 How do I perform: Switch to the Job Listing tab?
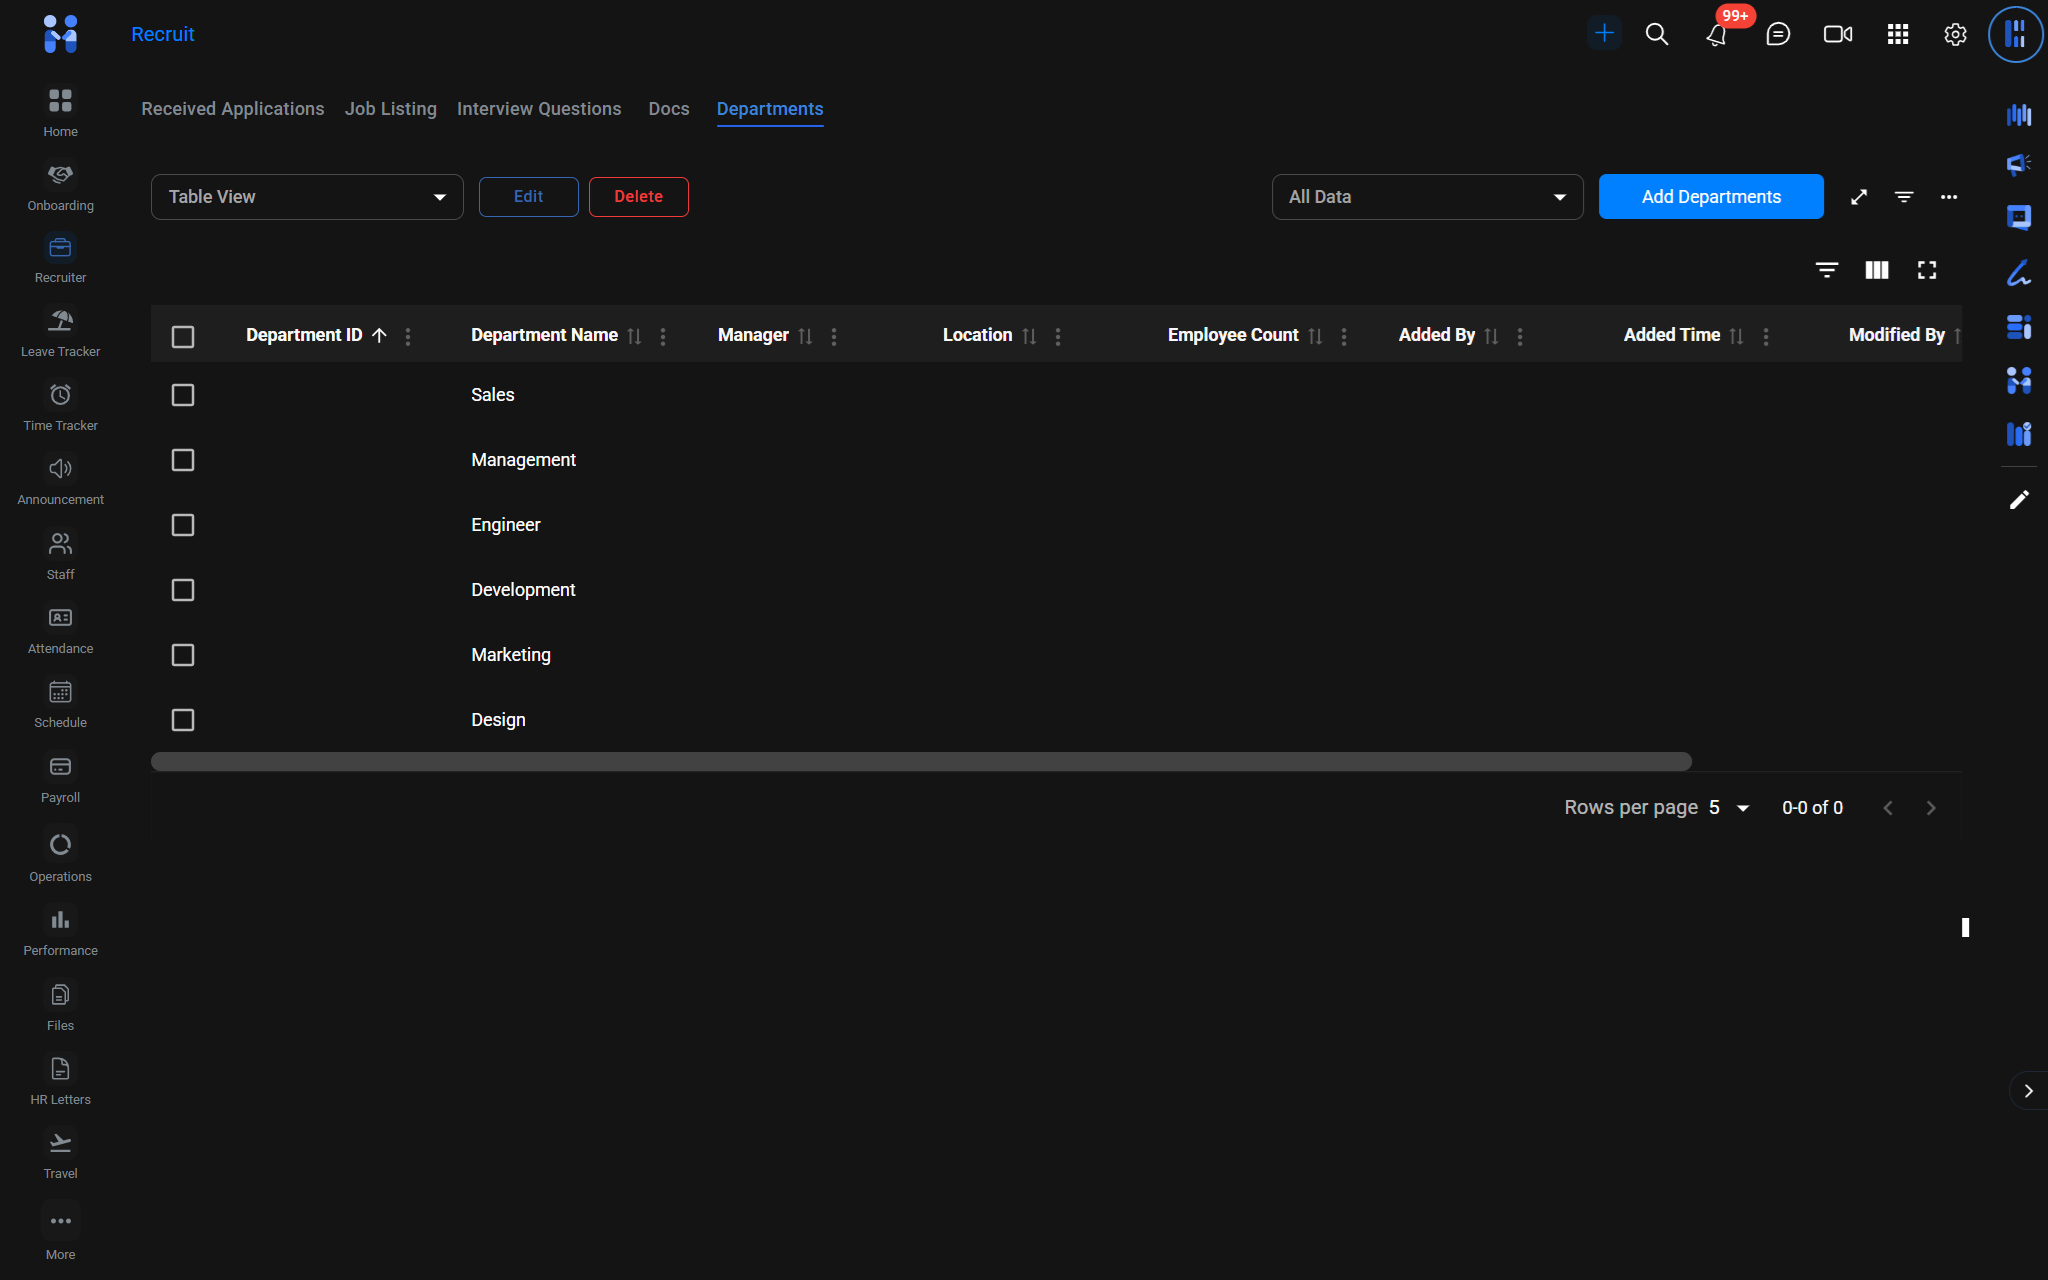(390, 109)
